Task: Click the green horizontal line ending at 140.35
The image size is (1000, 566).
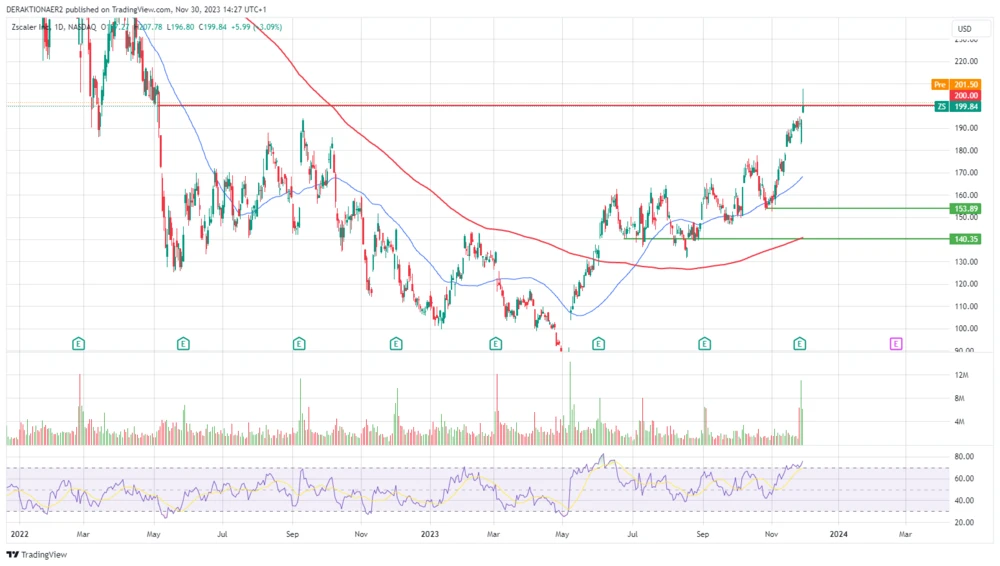Action: point(787,239)
